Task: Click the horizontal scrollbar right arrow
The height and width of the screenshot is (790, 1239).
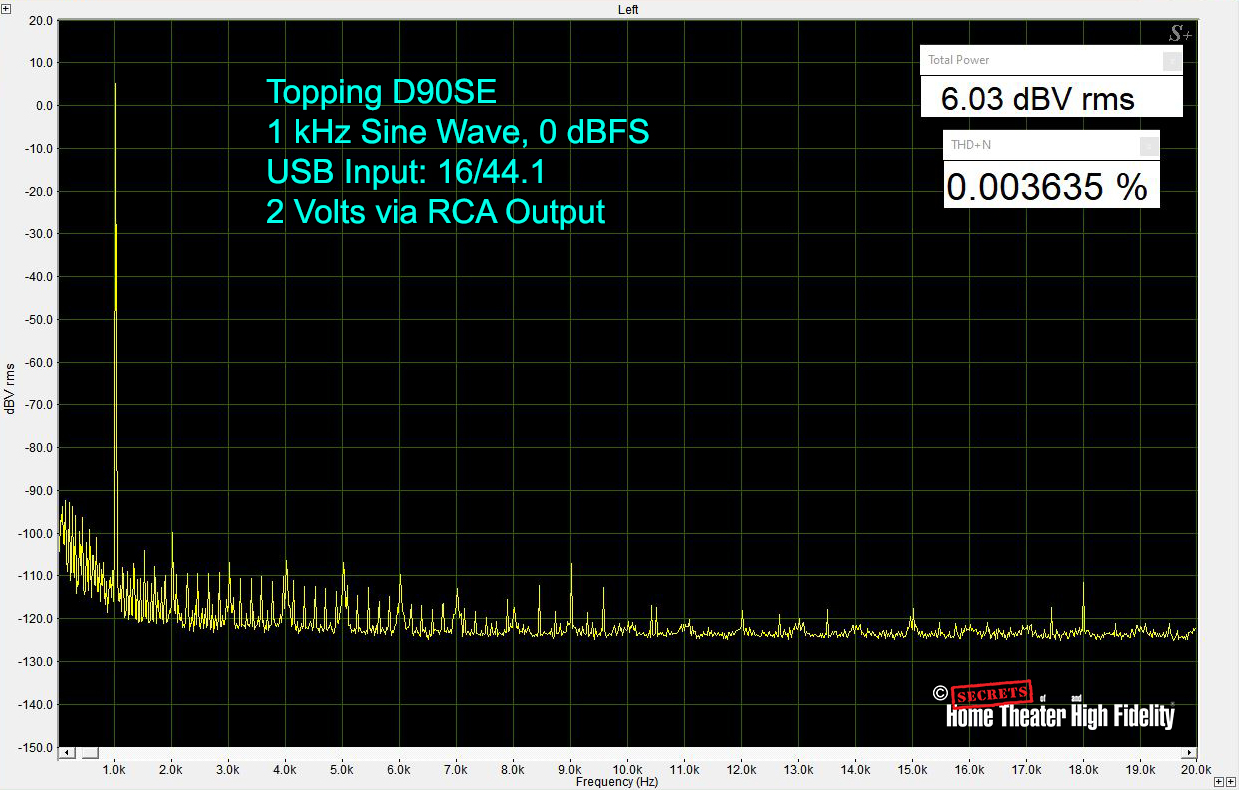Action: [1190, 752]
